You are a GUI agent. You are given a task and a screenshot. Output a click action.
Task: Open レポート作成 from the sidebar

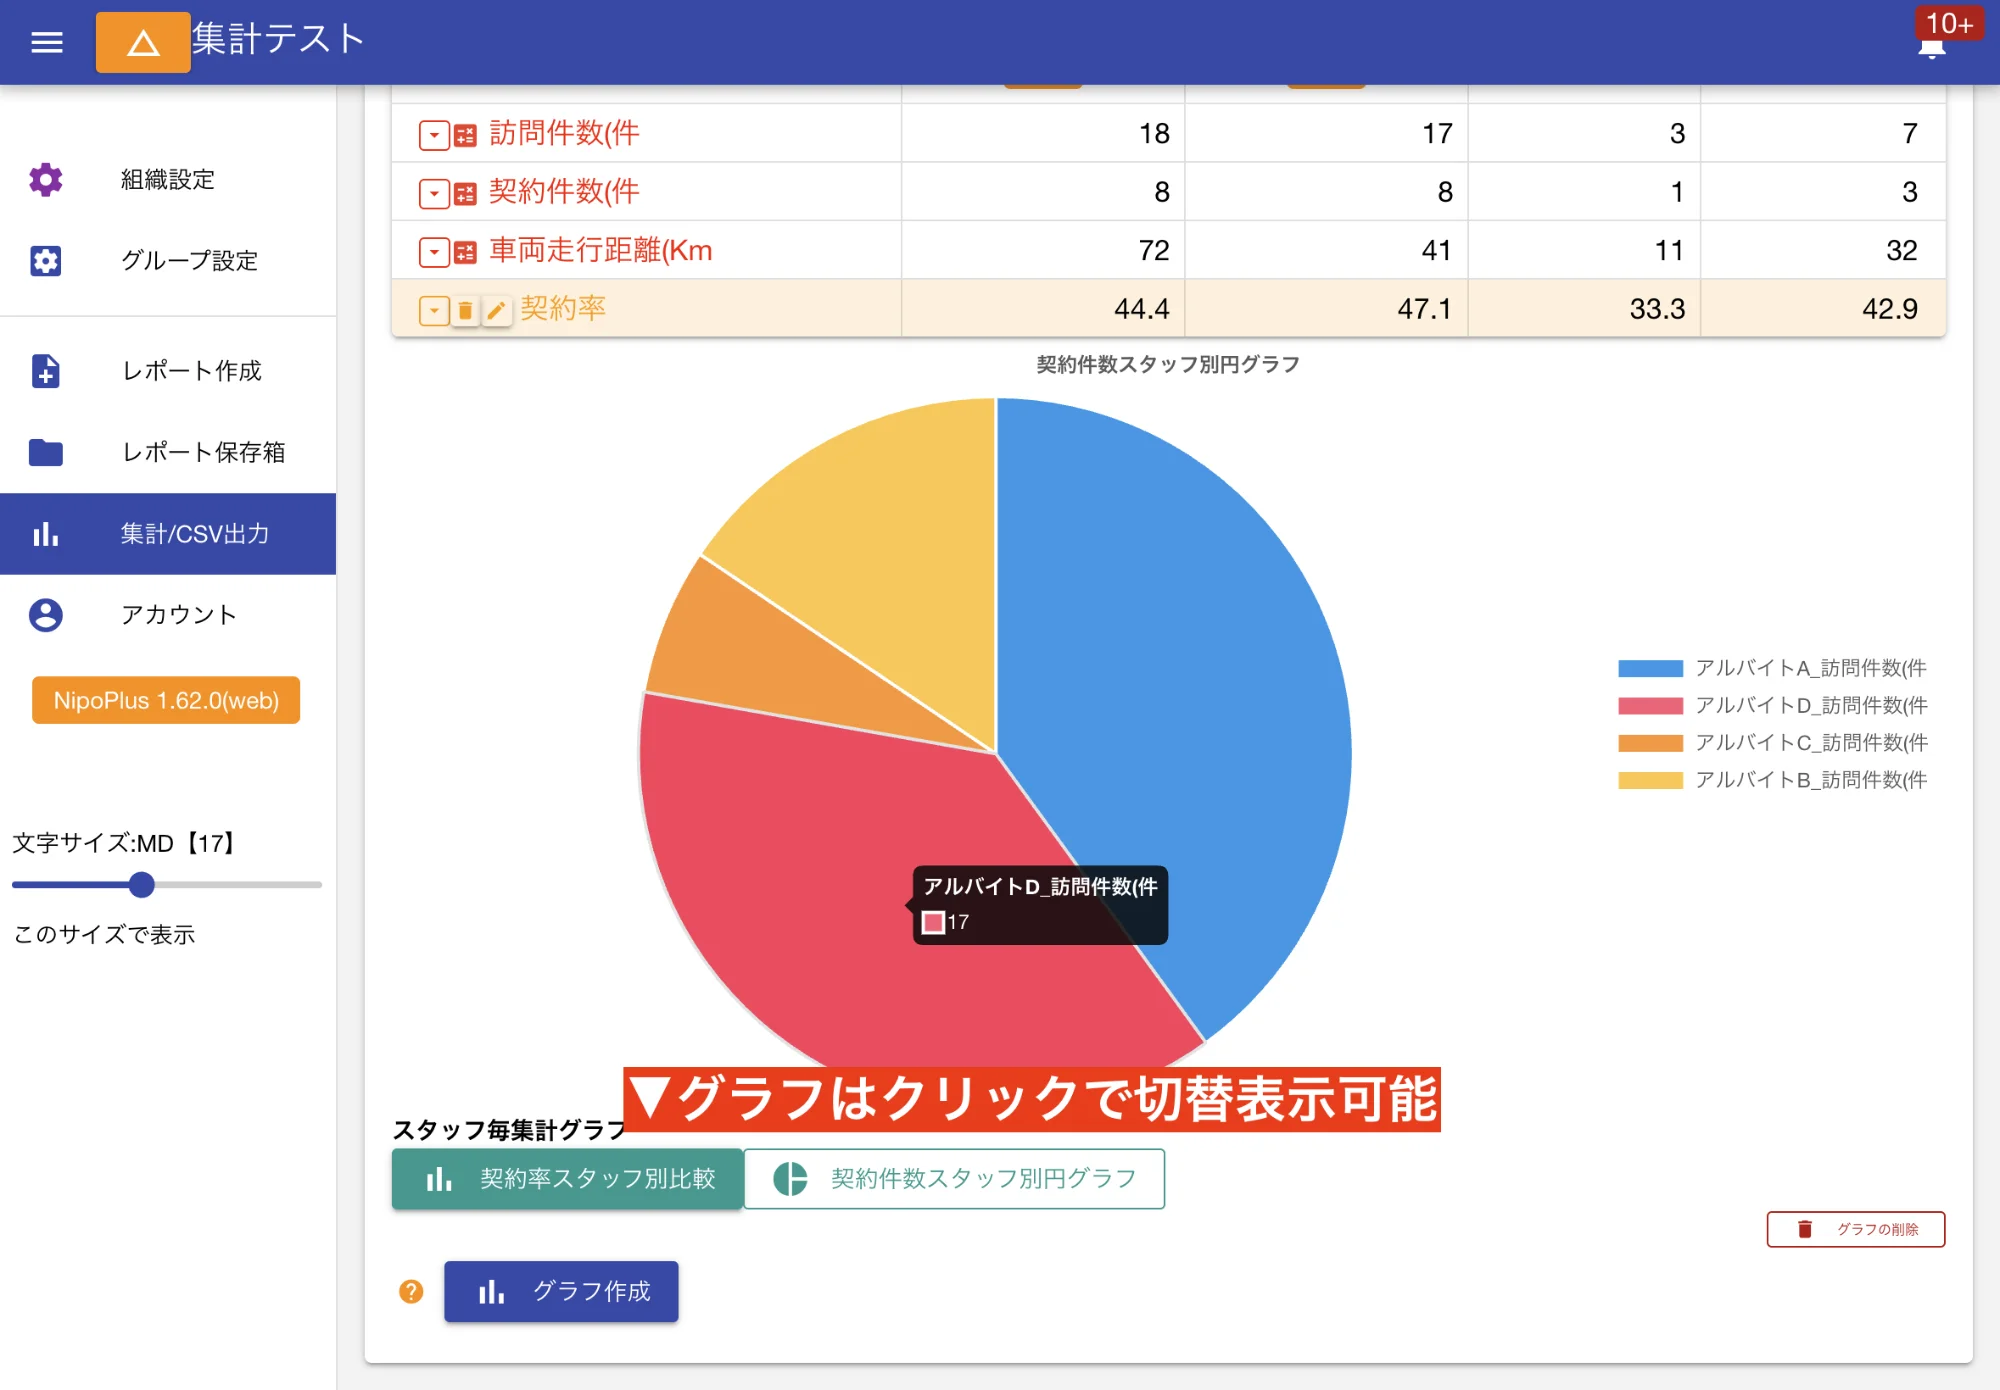[190, 371]
